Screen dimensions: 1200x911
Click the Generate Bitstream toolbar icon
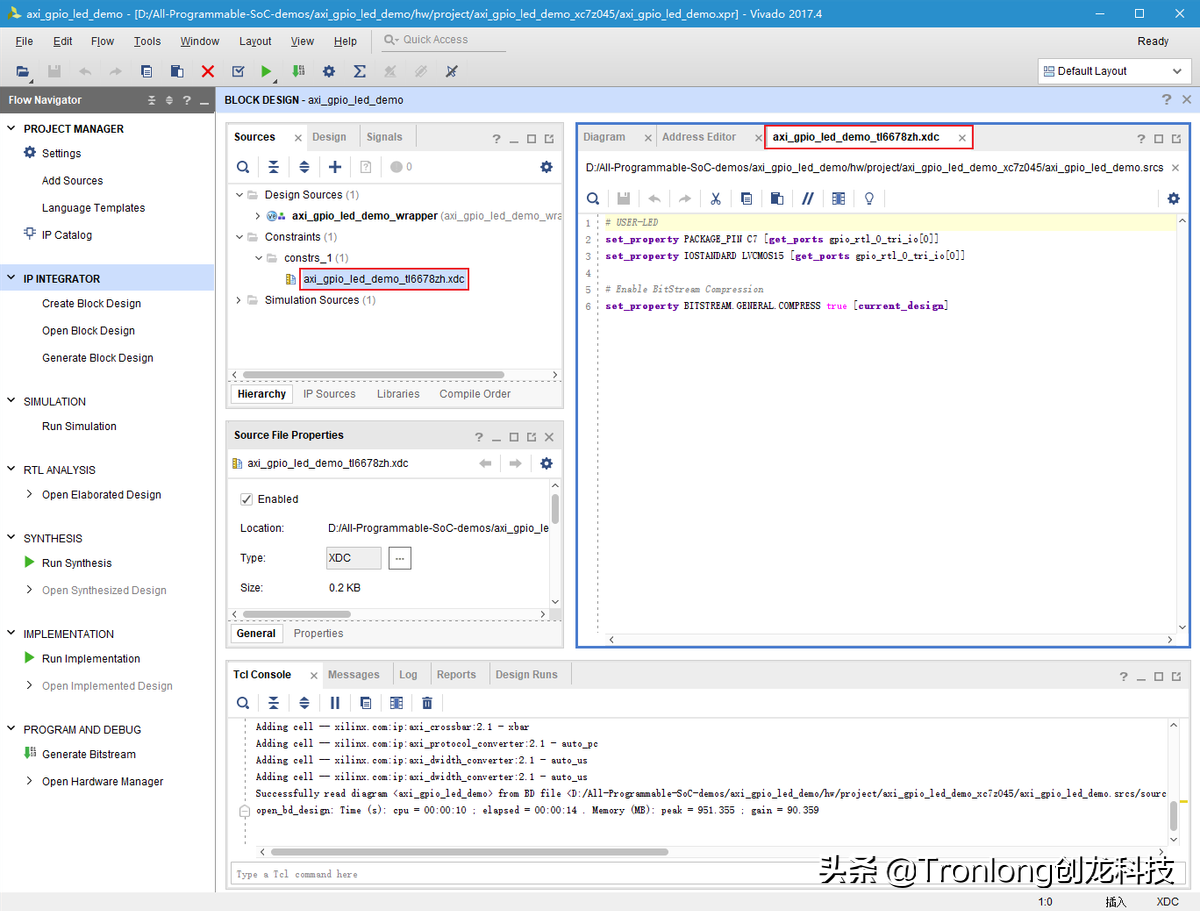coord(298,71)
